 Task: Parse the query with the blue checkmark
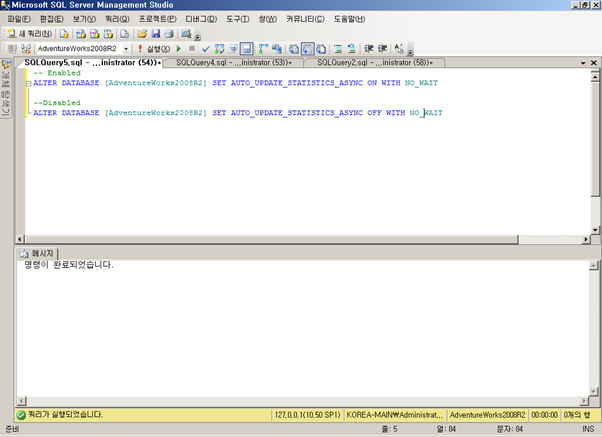(206, 49)
